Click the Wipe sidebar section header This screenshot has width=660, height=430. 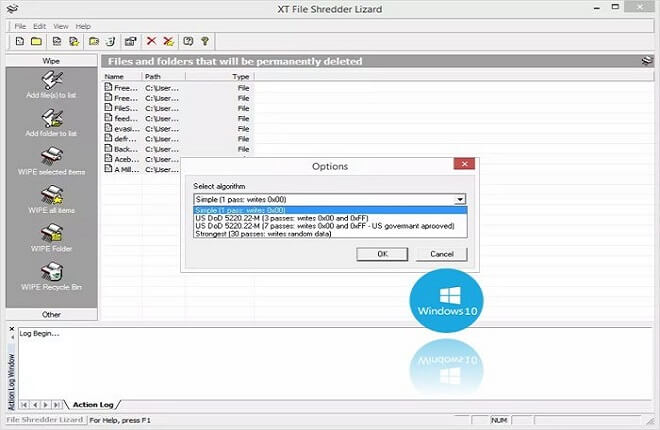point(51,61)
